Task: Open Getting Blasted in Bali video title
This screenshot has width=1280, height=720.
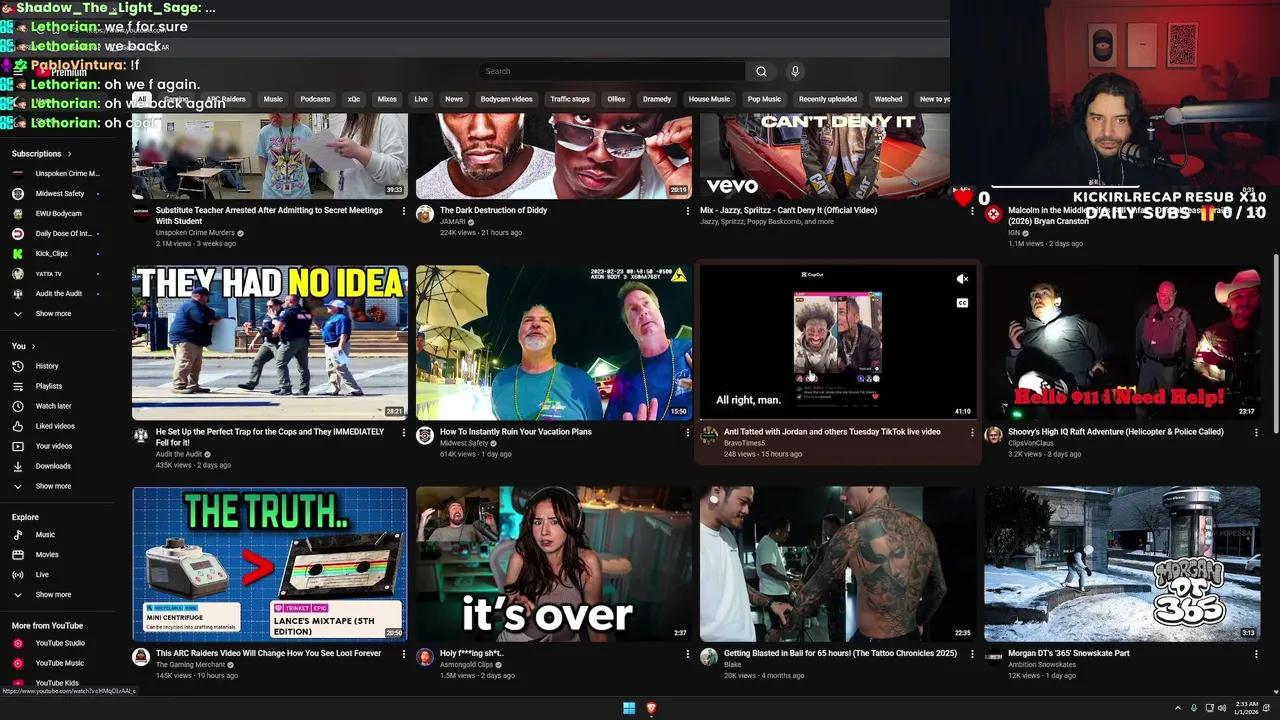Action: [840, 654]
